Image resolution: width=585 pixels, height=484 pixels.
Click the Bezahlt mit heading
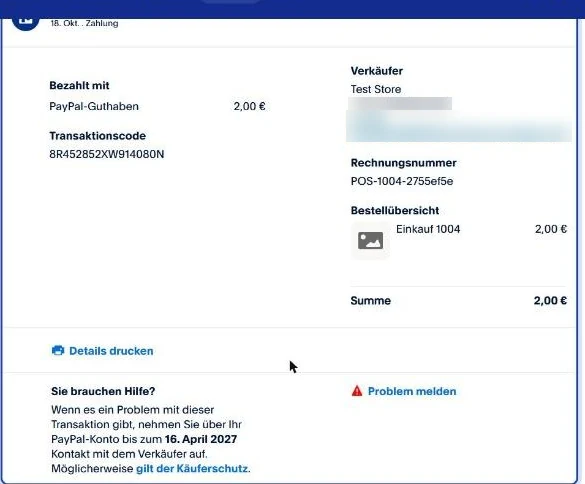pyautogui.click(x=79, y=85)
